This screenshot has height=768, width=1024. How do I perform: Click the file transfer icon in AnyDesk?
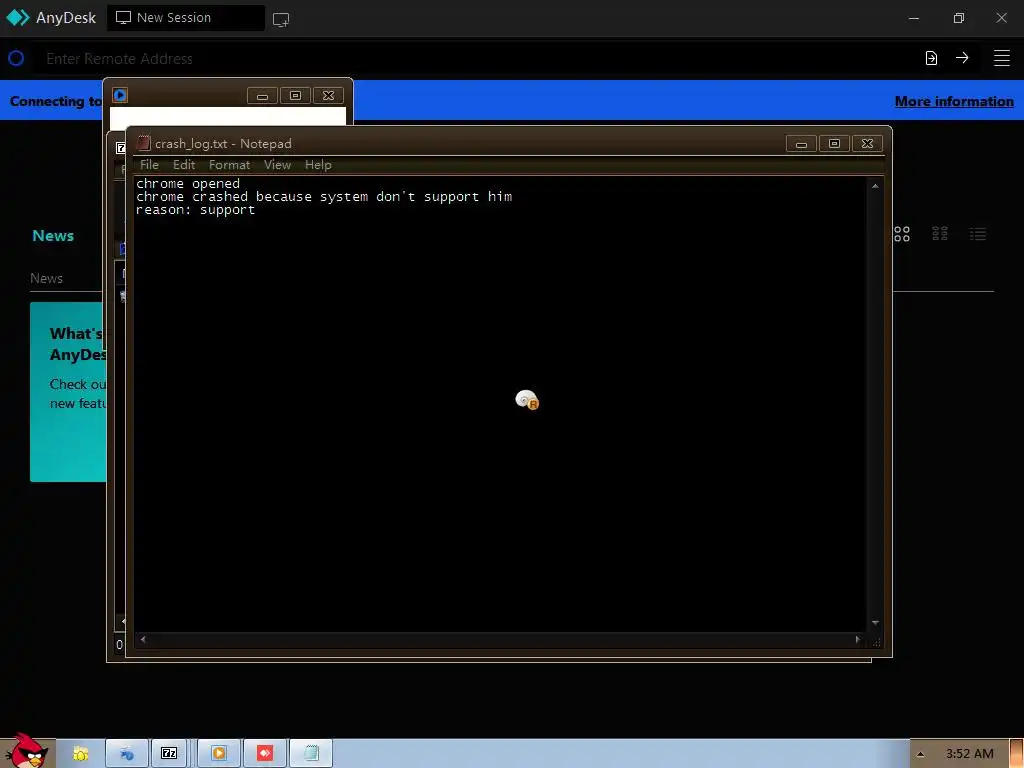click(x=931, y=58)
